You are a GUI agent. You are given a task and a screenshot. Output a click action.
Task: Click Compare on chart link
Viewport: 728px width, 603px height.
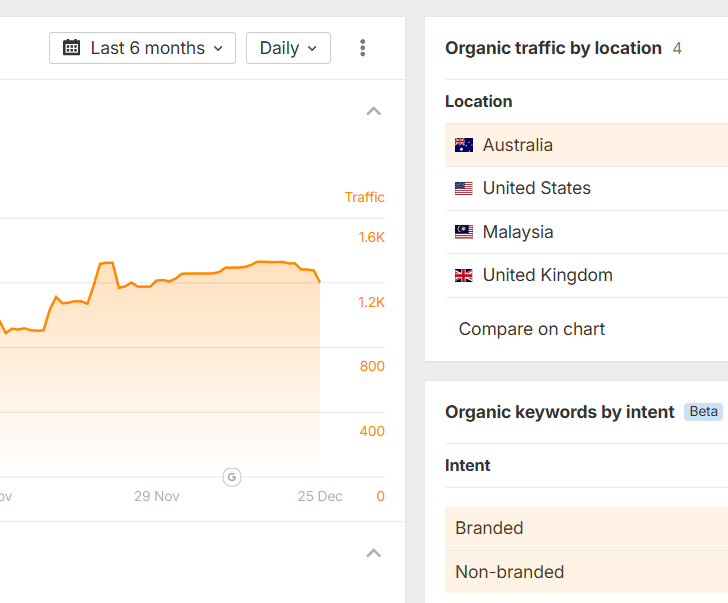pyautogui.click(x=532, y=329)
